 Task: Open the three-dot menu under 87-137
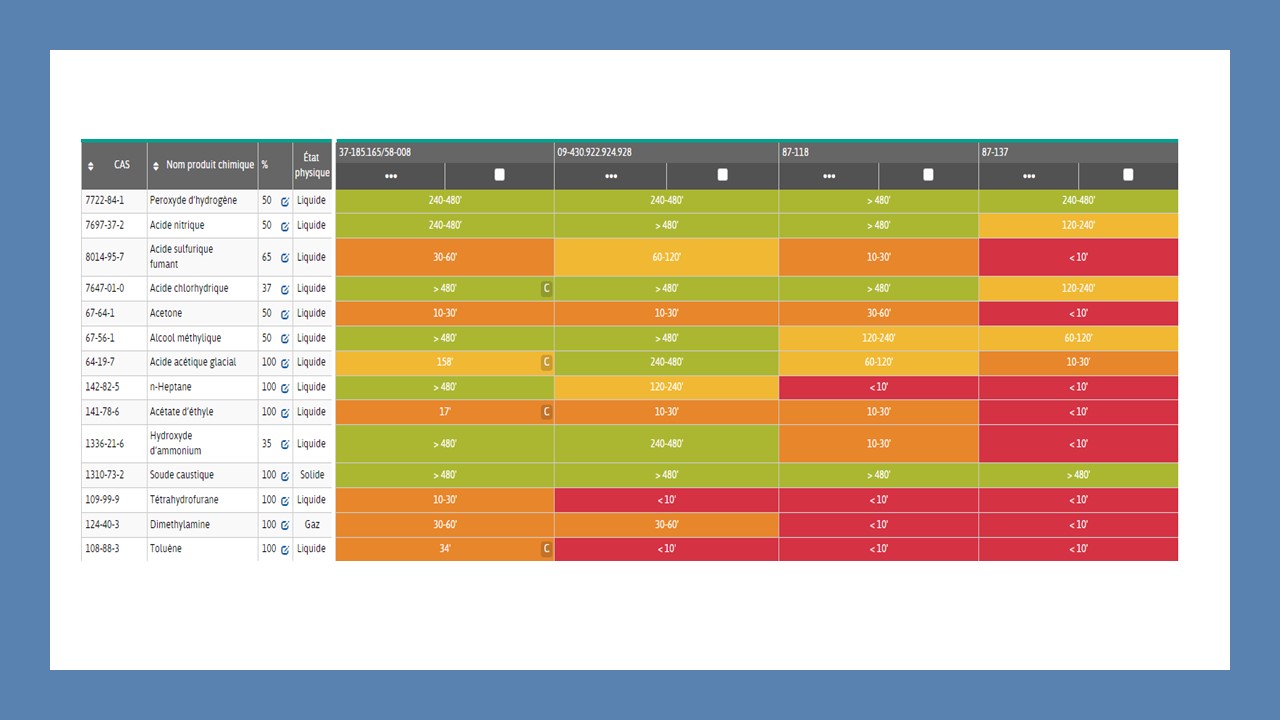(x=1028, y=176)
